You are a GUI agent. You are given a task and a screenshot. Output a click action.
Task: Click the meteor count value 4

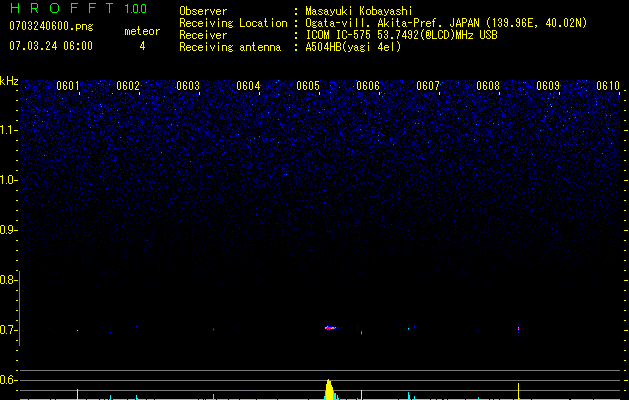(141, 46)
